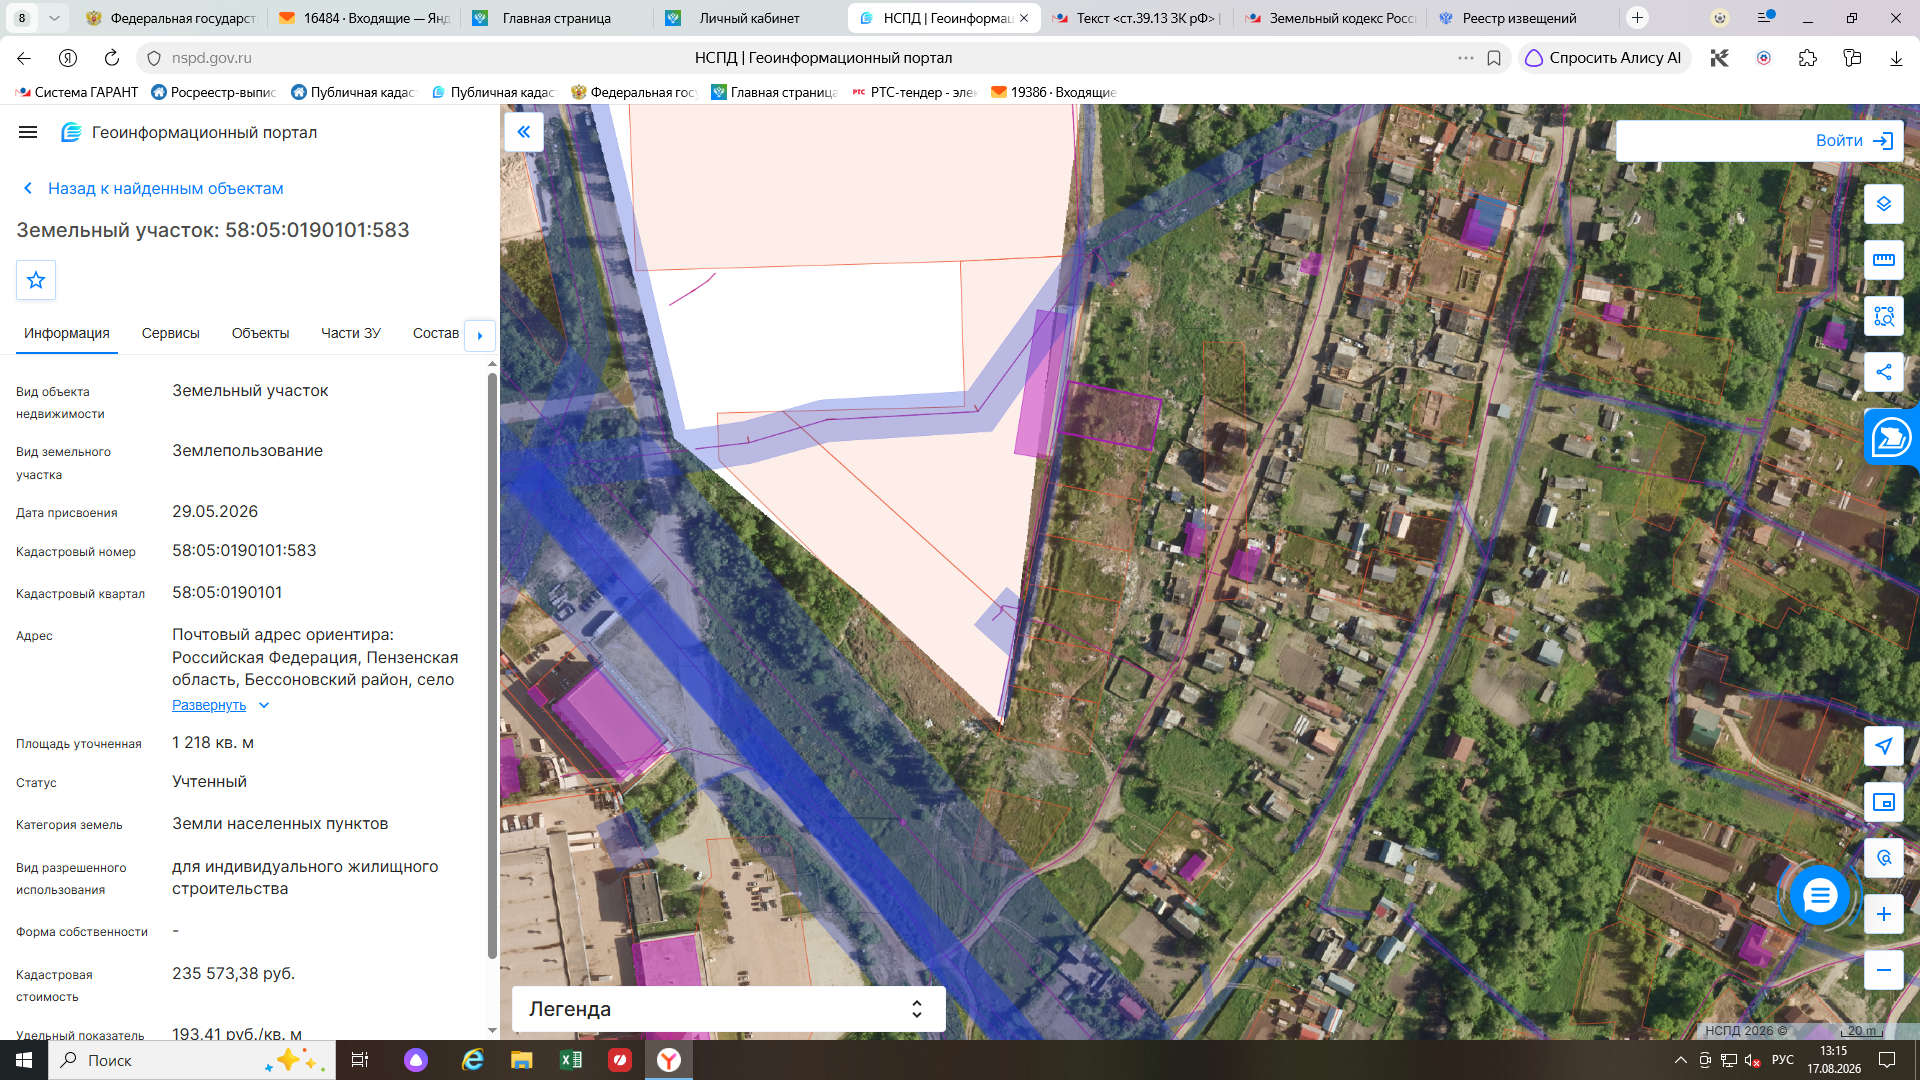Open the Части ЗУ tab
This screenshot has width=1920, height=1080.
(x=350, y=333)
